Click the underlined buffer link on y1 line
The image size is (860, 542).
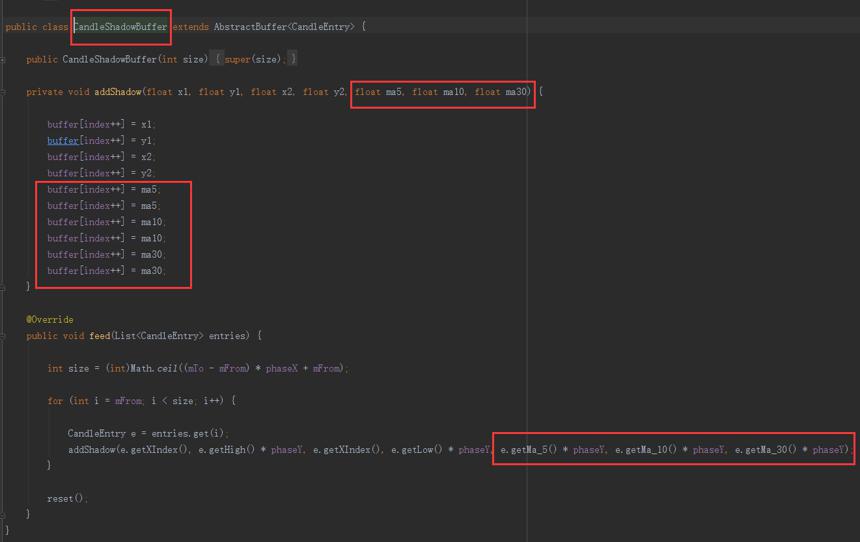click(x=63, y=141)
